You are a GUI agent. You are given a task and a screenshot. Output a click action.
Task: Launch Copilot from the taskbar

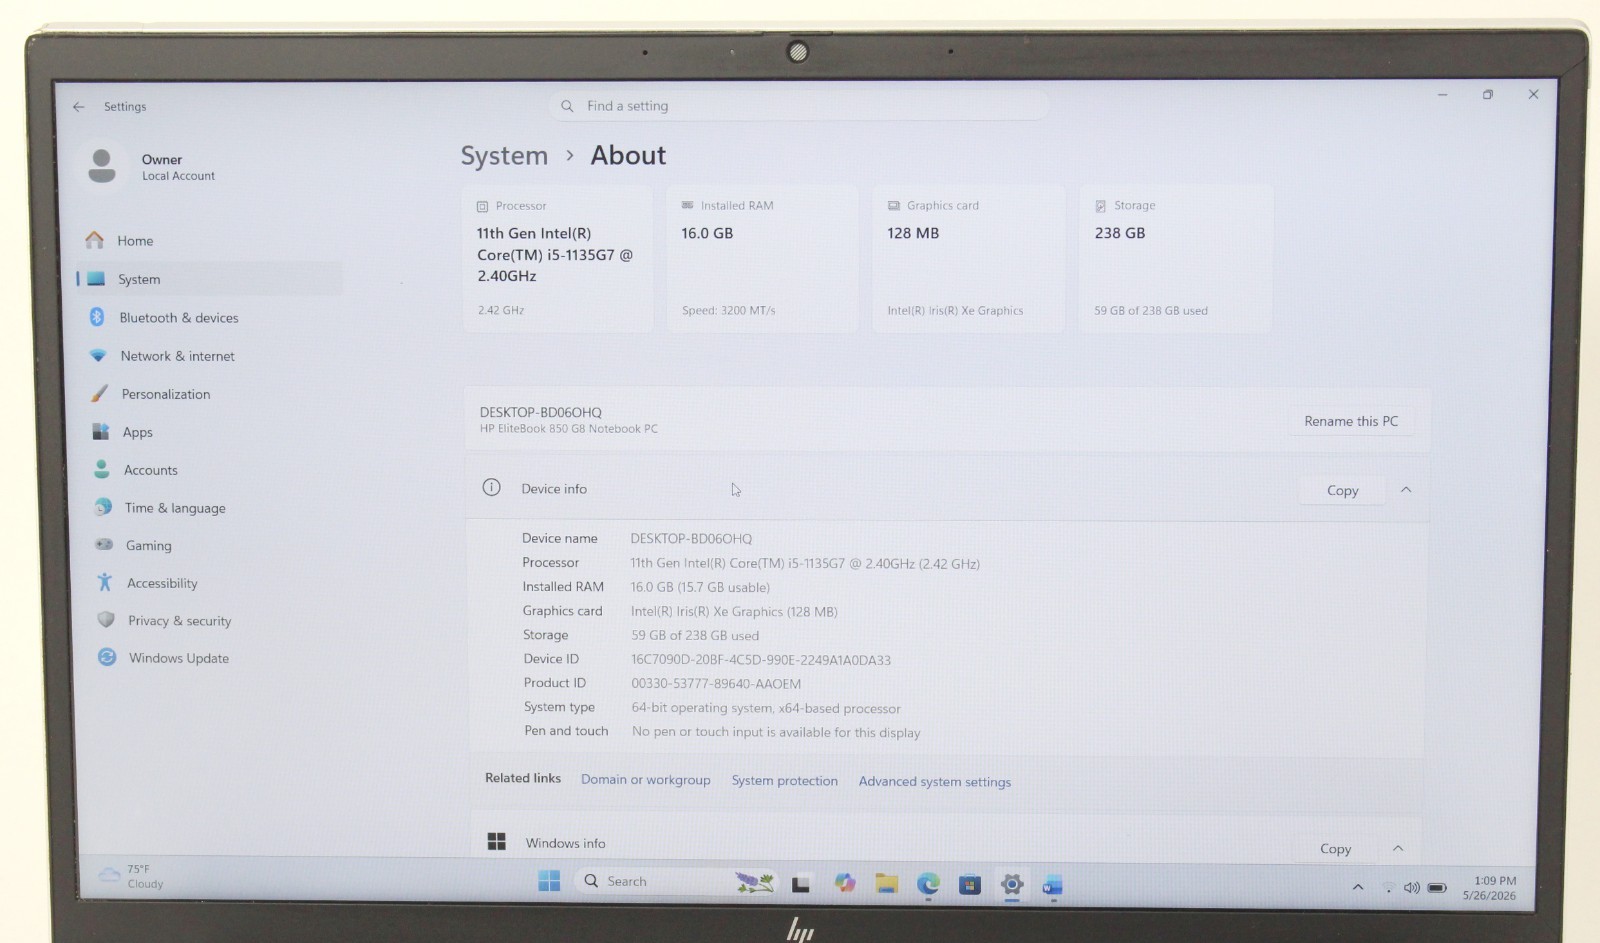[x=845, y=883]
